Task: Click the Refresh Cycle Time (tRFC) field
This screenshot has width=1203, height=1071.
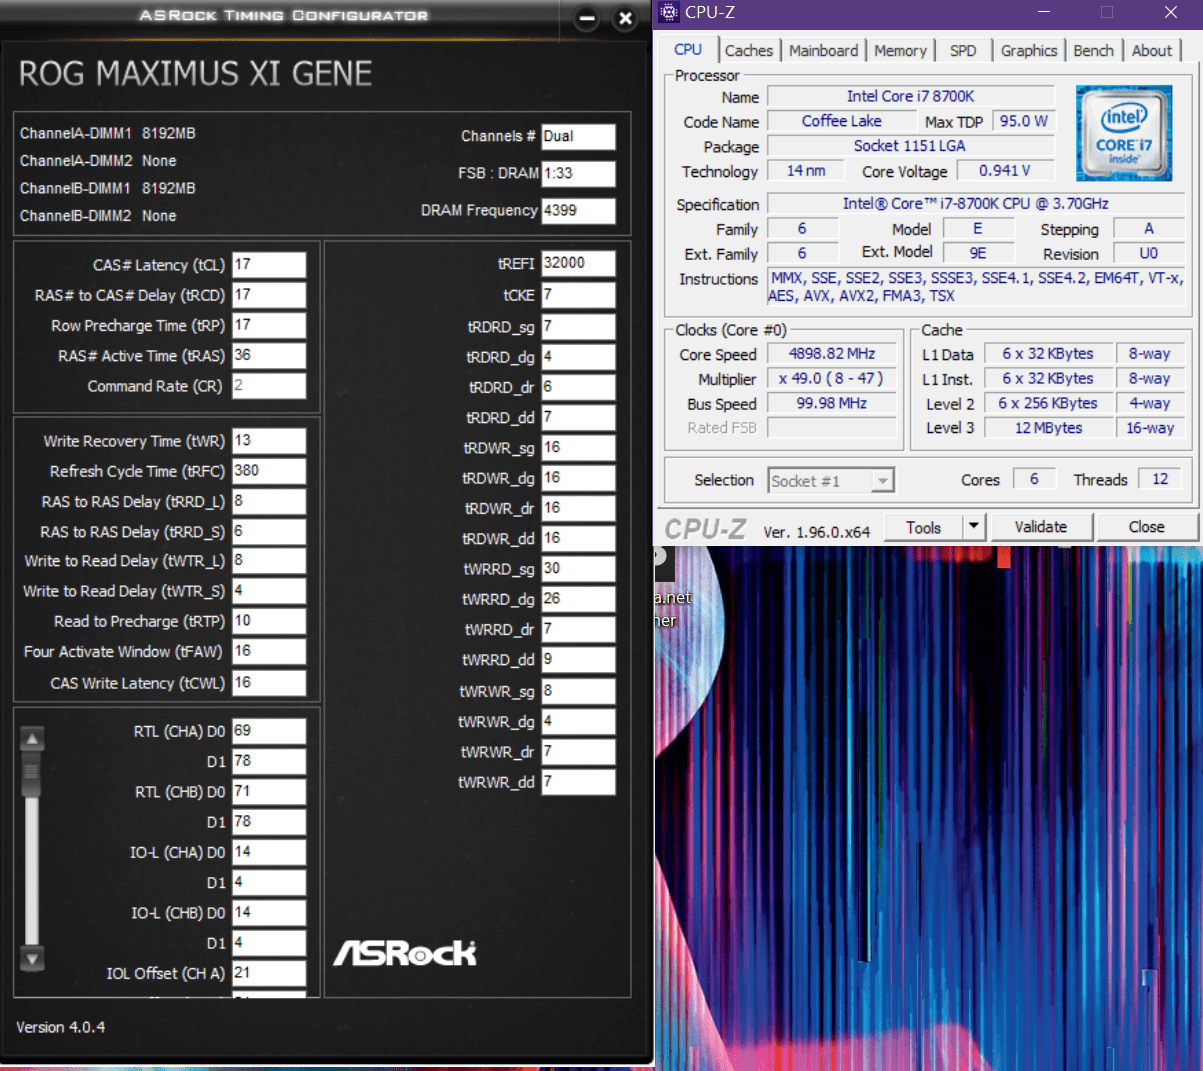Action: click(269, 471)
